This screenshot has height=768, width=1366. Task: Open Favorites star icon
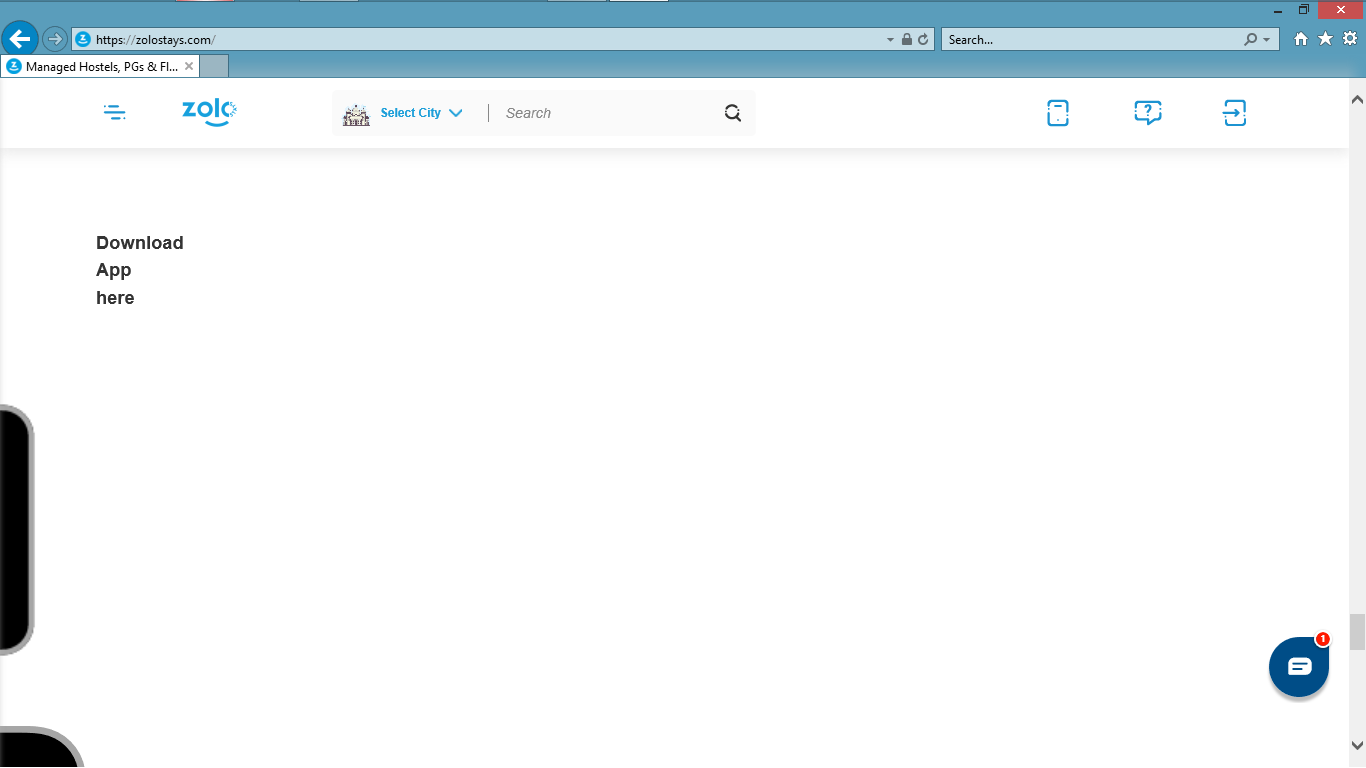[x=1325, y=39]
